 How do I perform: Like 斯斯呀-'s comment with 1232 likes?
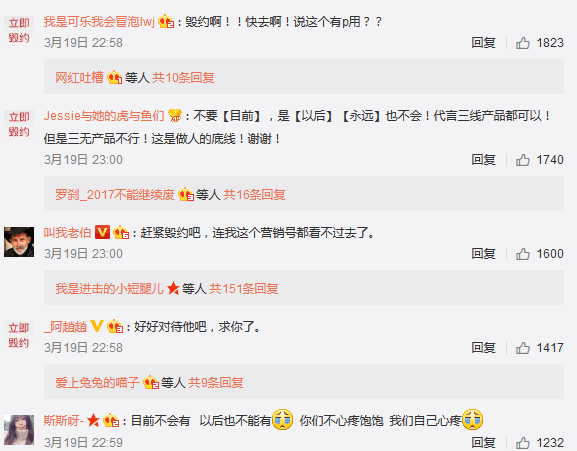pos(523,443)
